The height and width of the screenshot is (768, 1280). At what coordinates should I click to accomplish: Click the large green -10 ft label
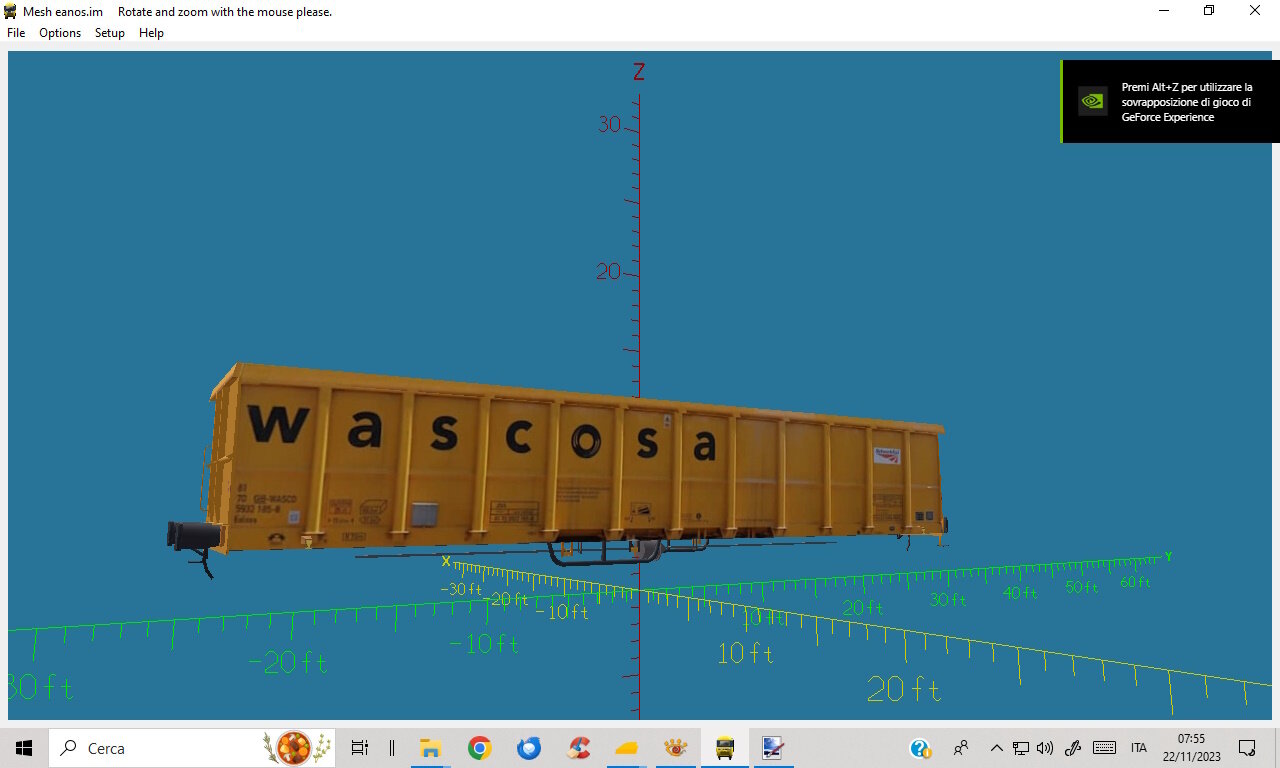pos(484,644)
